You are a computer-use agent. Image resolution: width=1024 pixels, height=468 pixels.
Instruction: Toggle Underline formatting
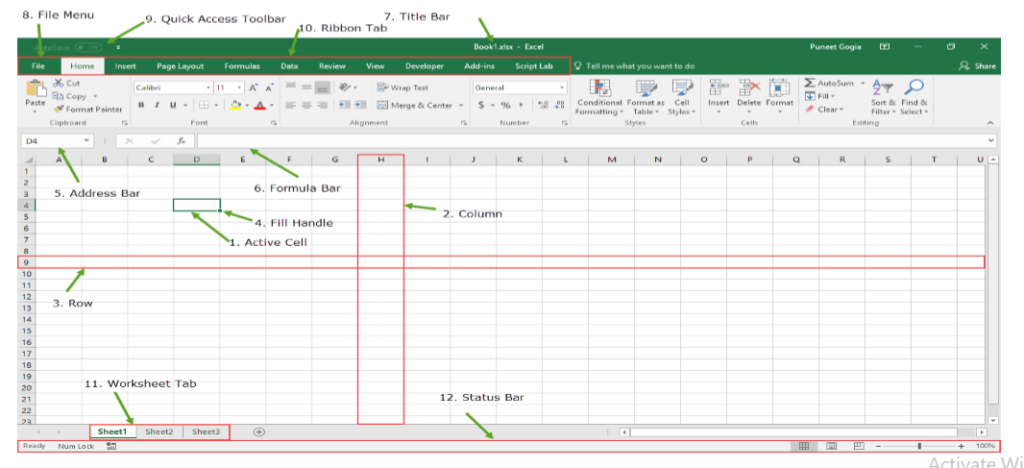point(173,105)
